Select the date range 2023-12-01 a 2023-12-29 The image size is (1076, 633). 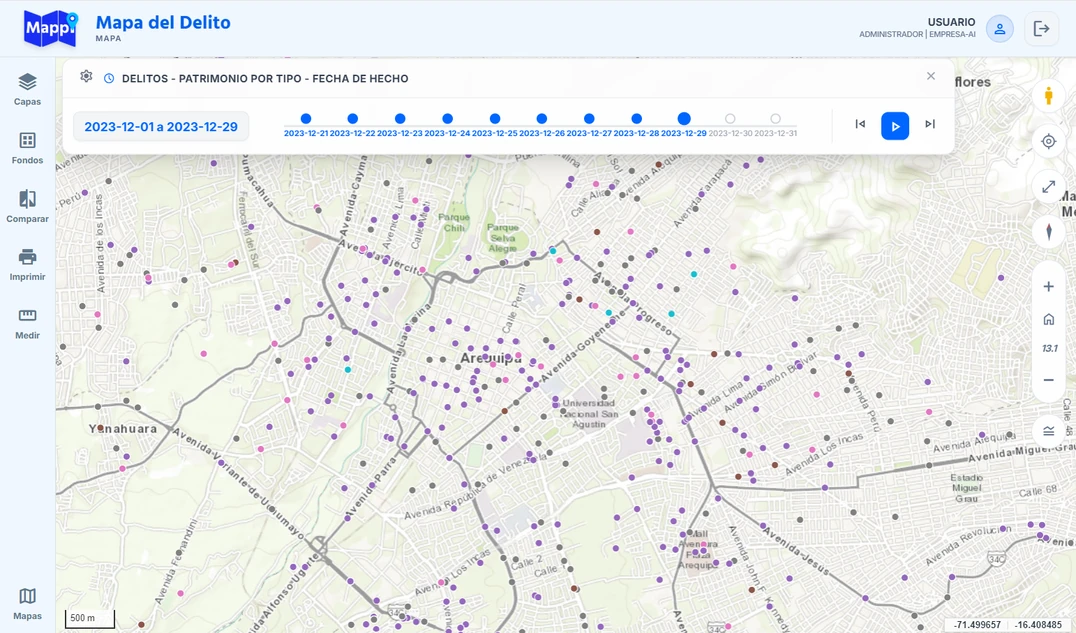pos(161,127)
